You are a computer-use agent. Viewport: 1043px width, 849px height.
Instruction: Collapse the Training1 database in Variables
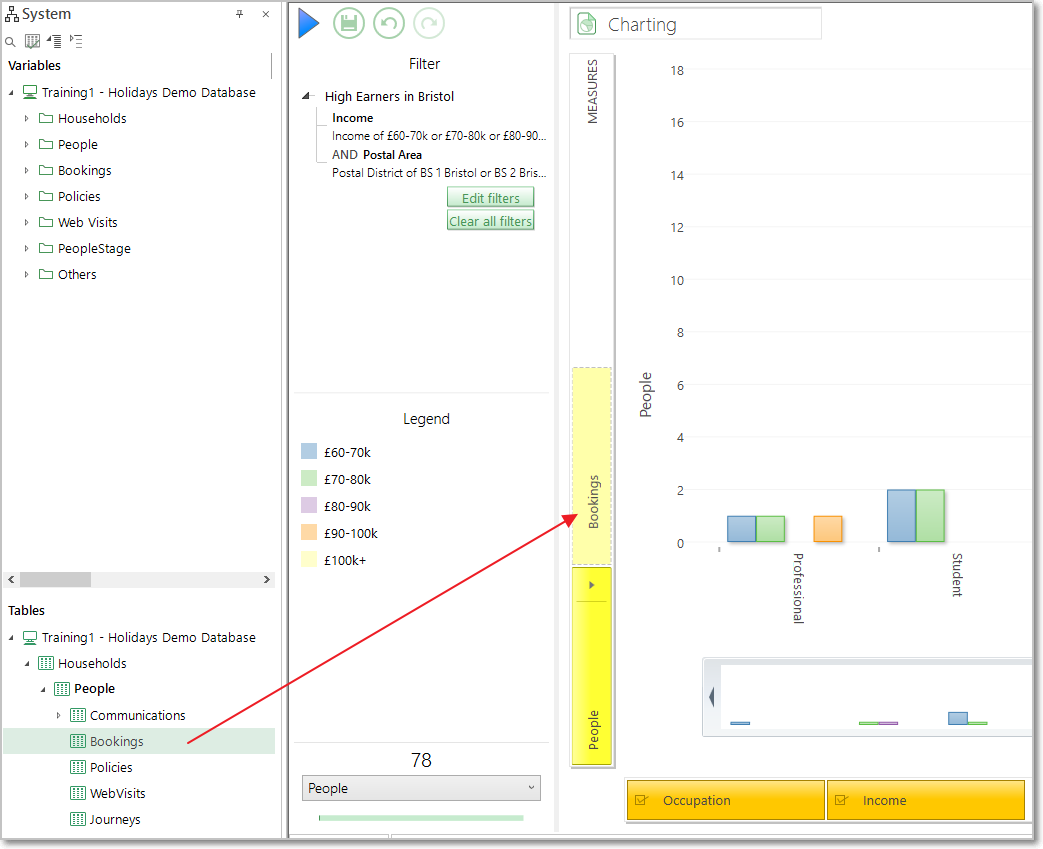point(11,93)
